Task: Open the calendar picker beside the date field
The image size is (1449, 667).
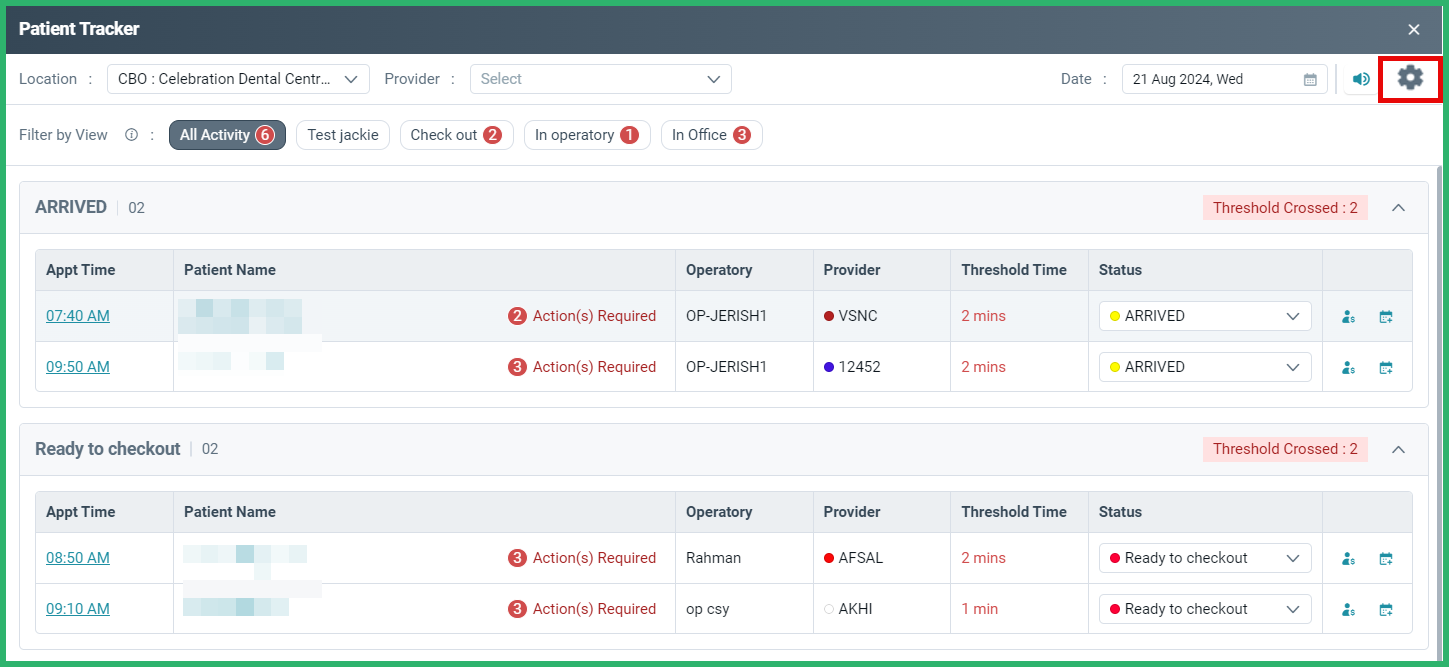Action: [1310, 78]
